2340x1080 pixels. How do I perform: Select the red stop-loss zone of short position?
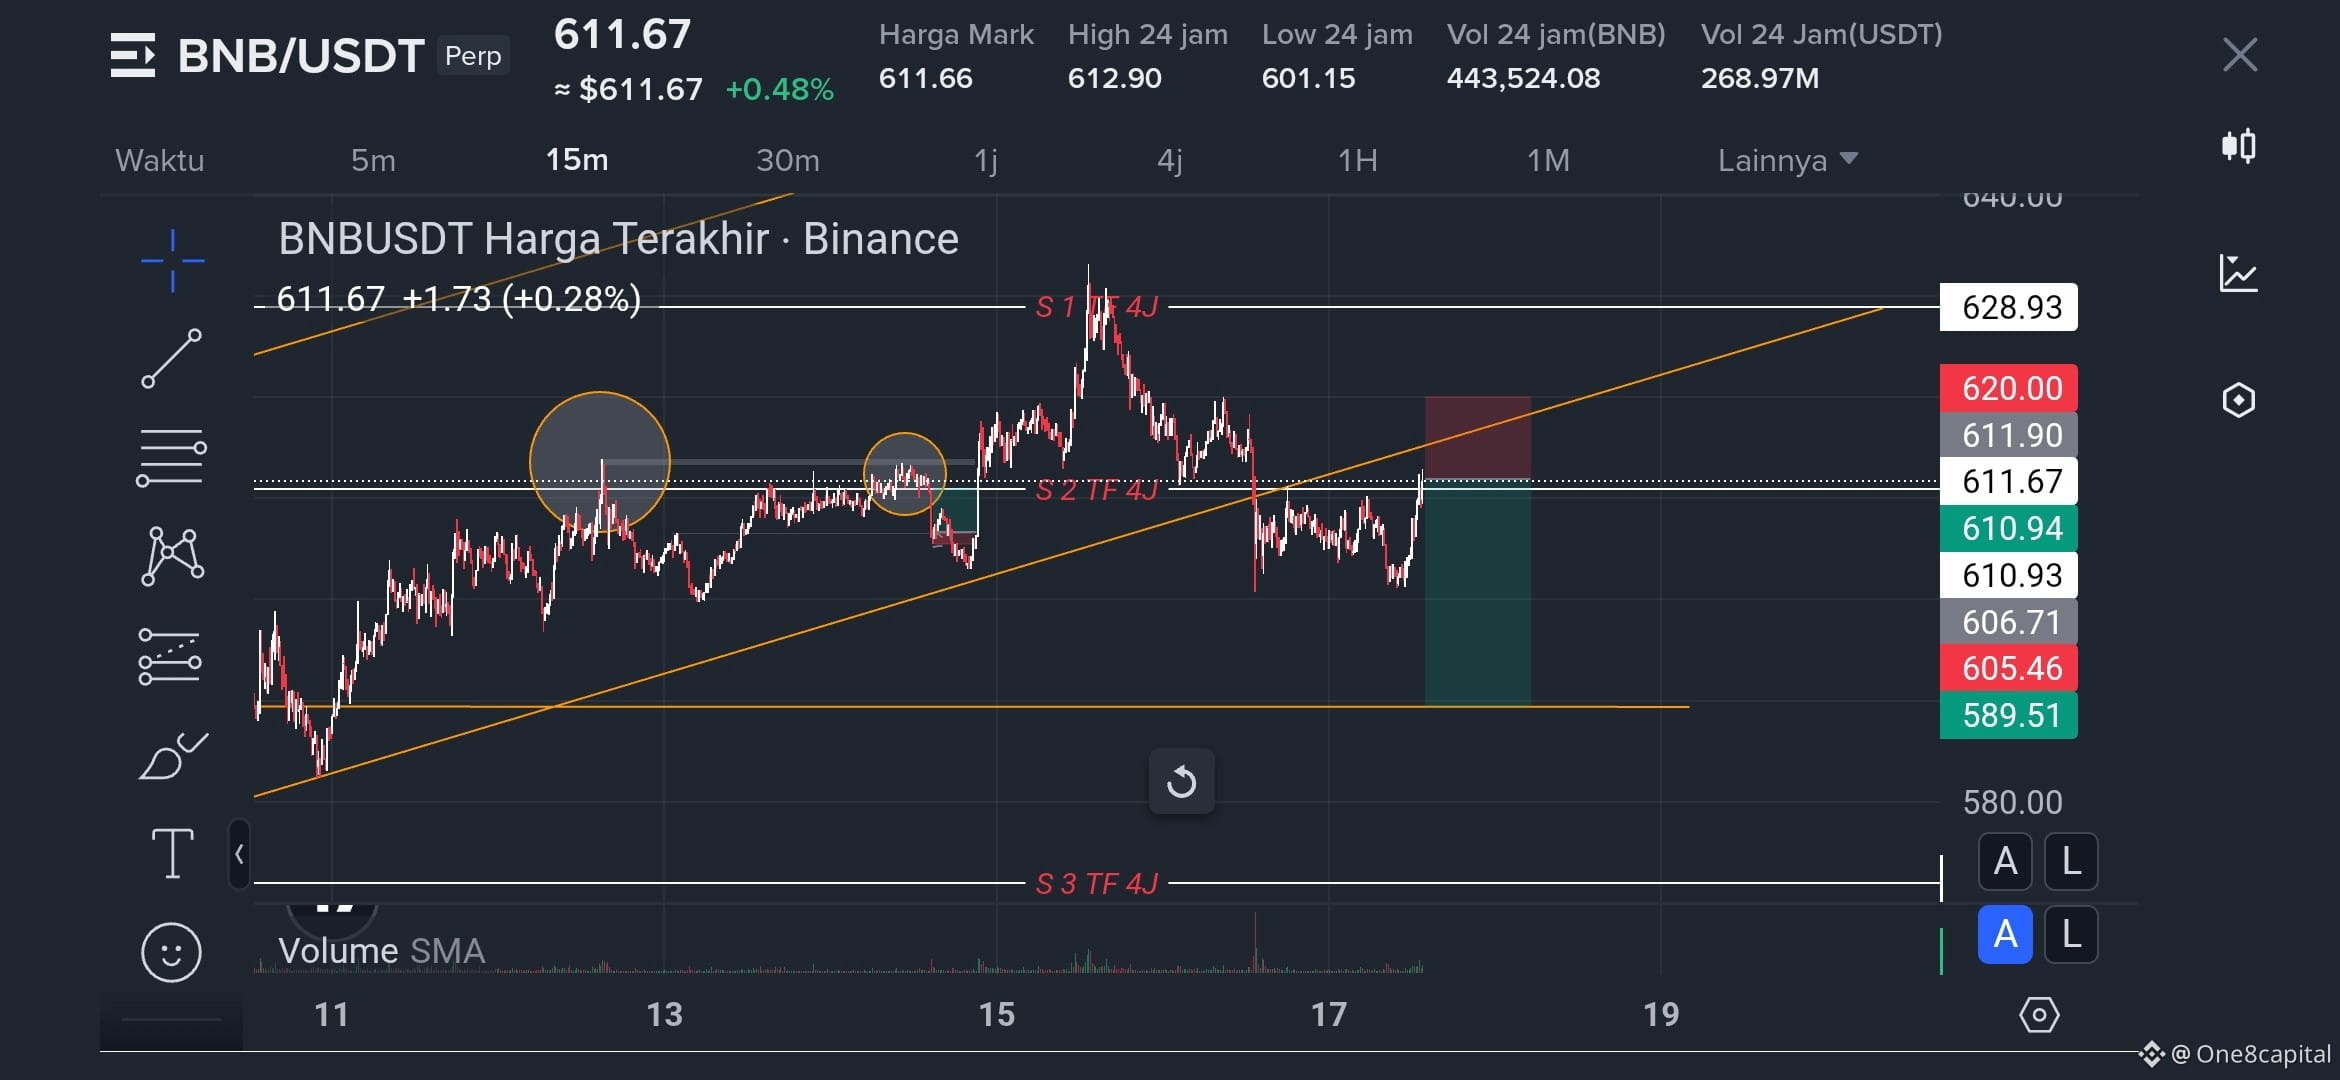1478,438
